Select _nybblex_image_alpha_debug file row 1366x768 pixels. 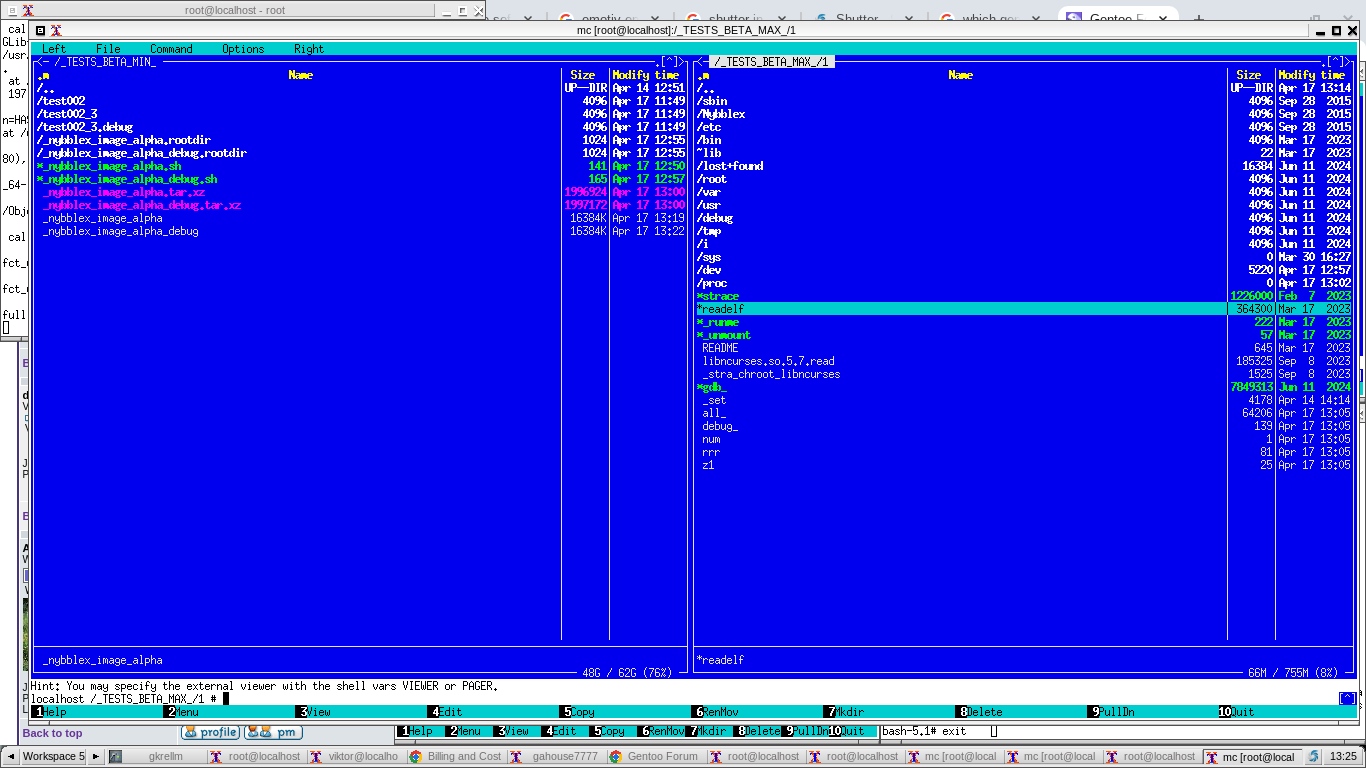tap(360, 231)
